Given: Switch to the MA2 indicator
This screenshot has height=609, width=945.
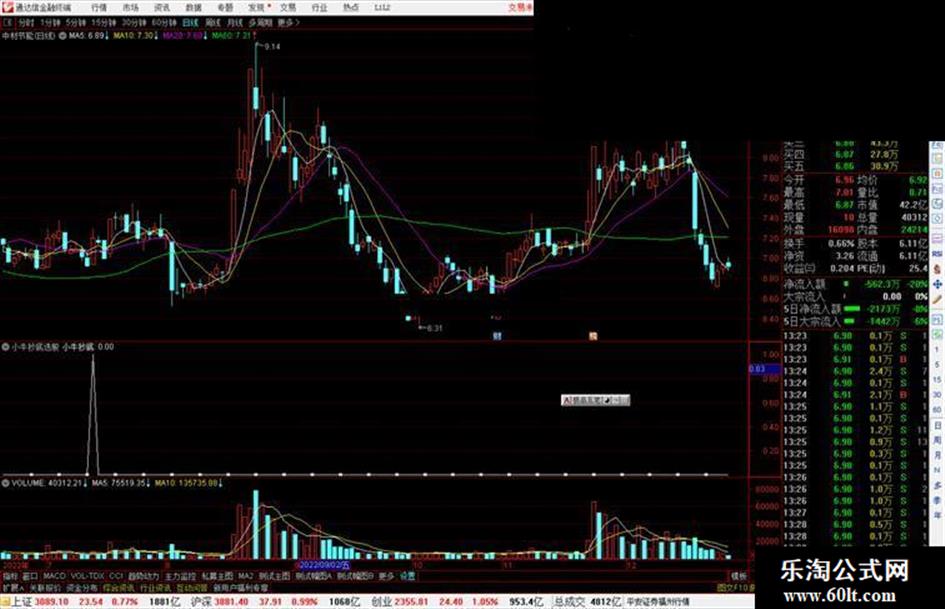Looking at the screenshot, I should pos(245,576).
